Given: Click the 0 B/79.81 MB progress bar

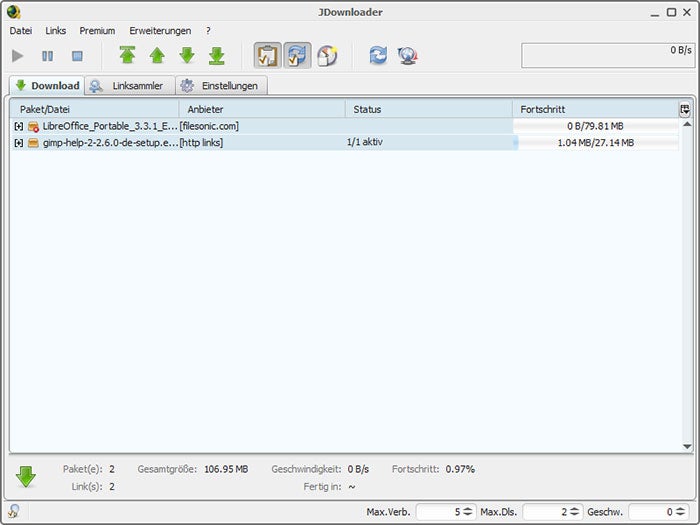Looking at the screenshot, I should coord(596,126).
